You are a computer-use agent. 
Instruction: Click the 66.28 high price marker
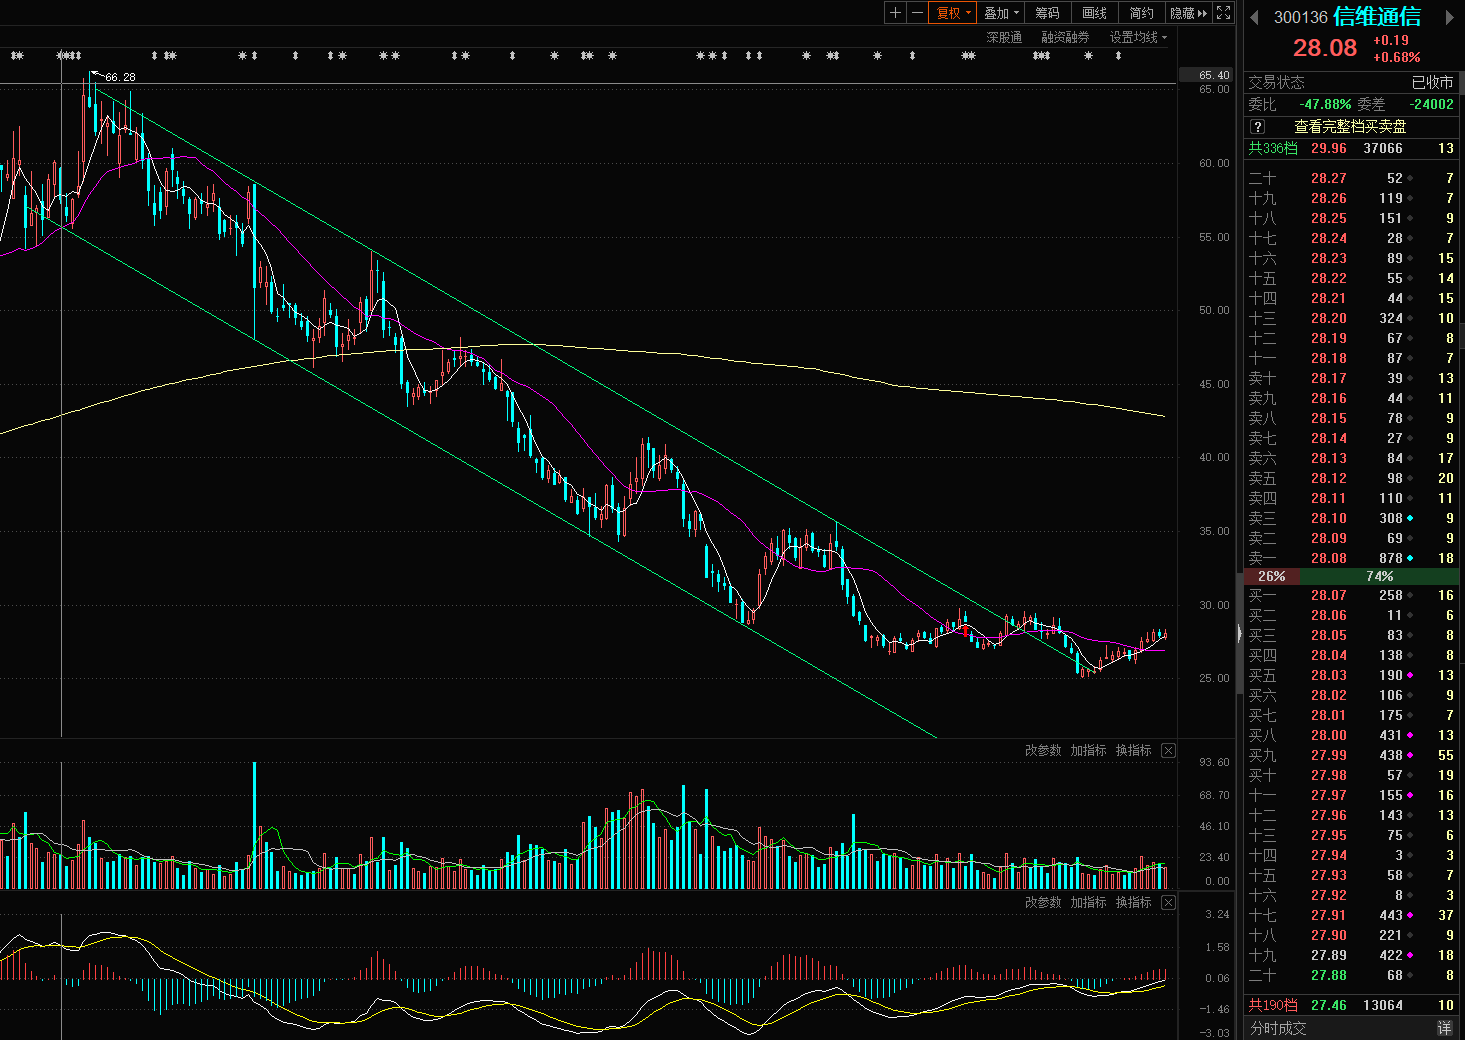tap(120, 77)
